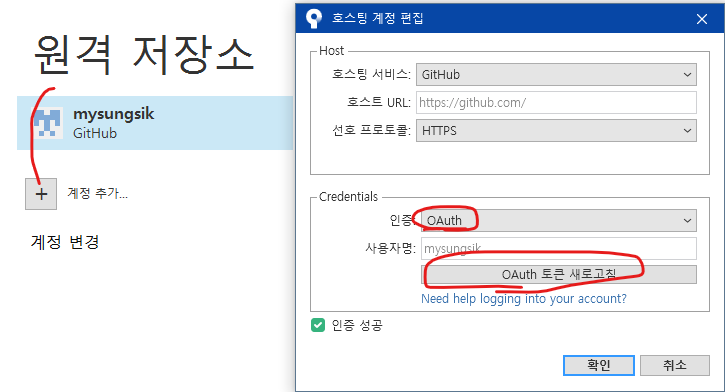Image resolution: width=725 pixels, height=392 pixels.
Task: Open Need help logging into your account link
Action: (524, 299)
